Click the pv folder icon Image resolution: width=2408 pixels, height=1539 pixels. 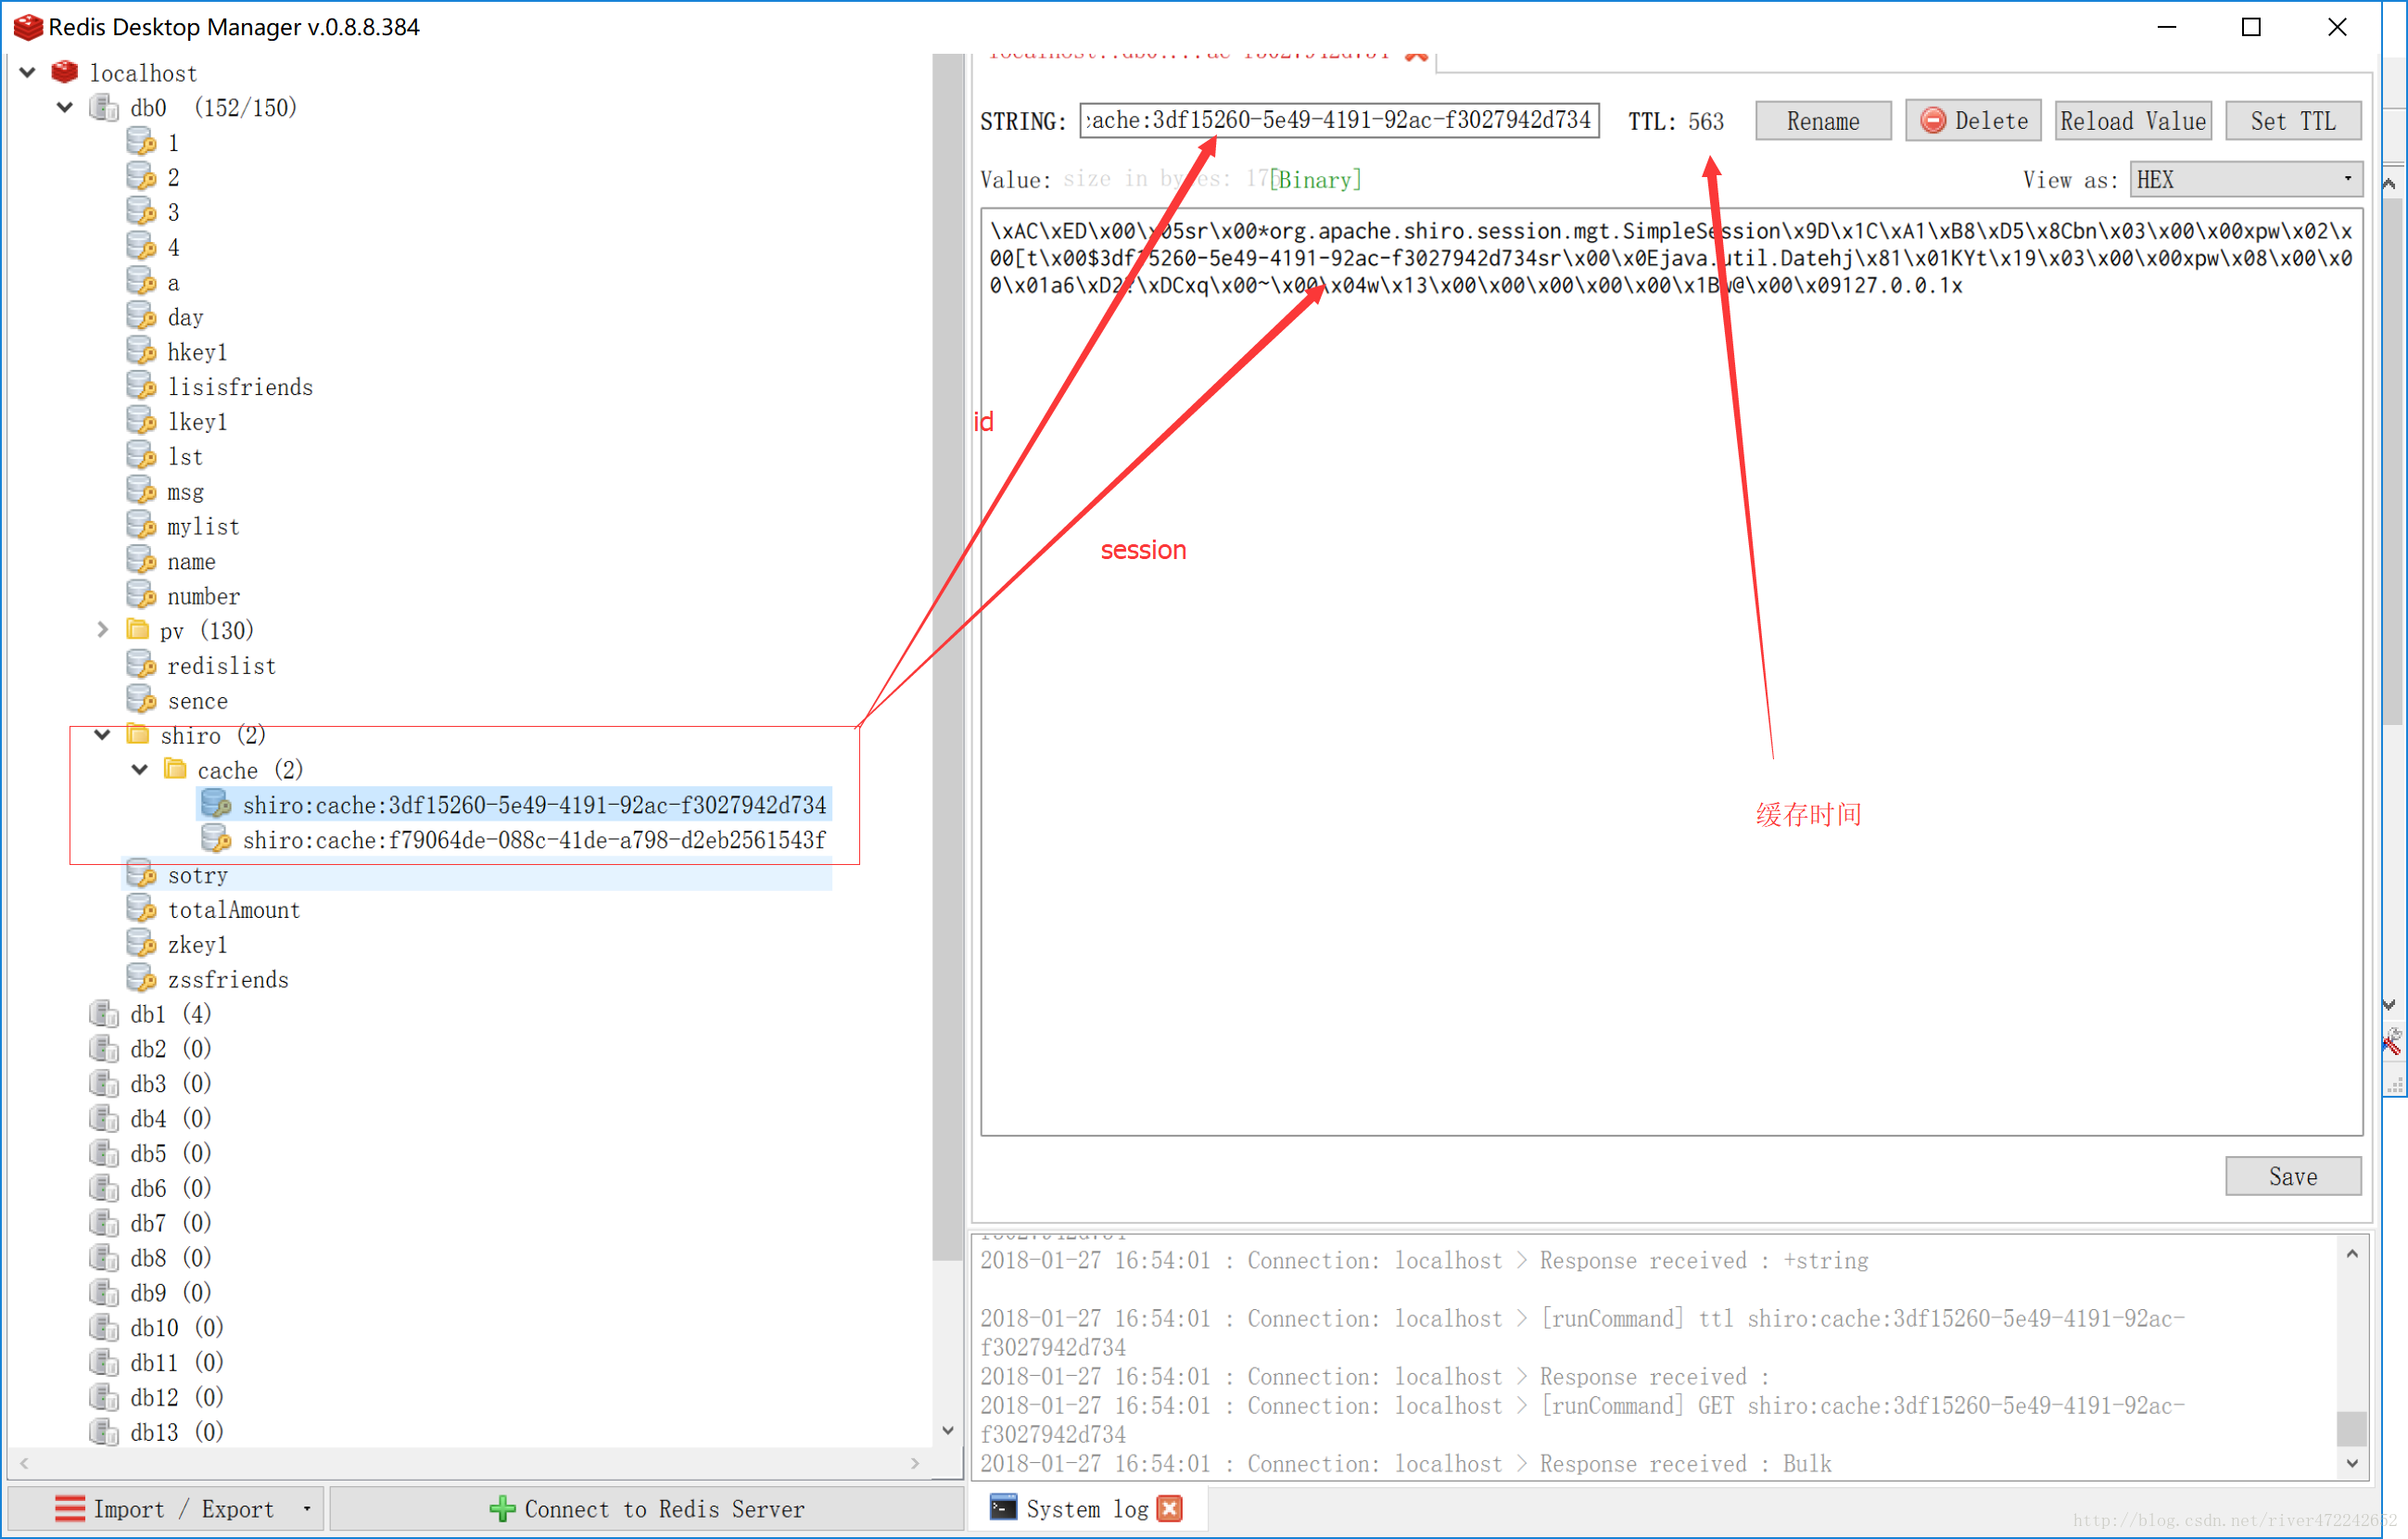(139, 630)
